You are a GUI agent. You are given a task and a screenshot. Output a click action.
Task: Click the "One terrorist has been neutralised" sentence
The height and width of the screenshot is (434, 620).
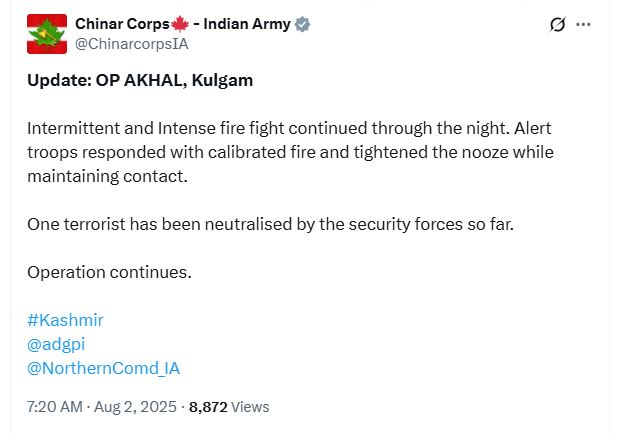pos(270,224)
